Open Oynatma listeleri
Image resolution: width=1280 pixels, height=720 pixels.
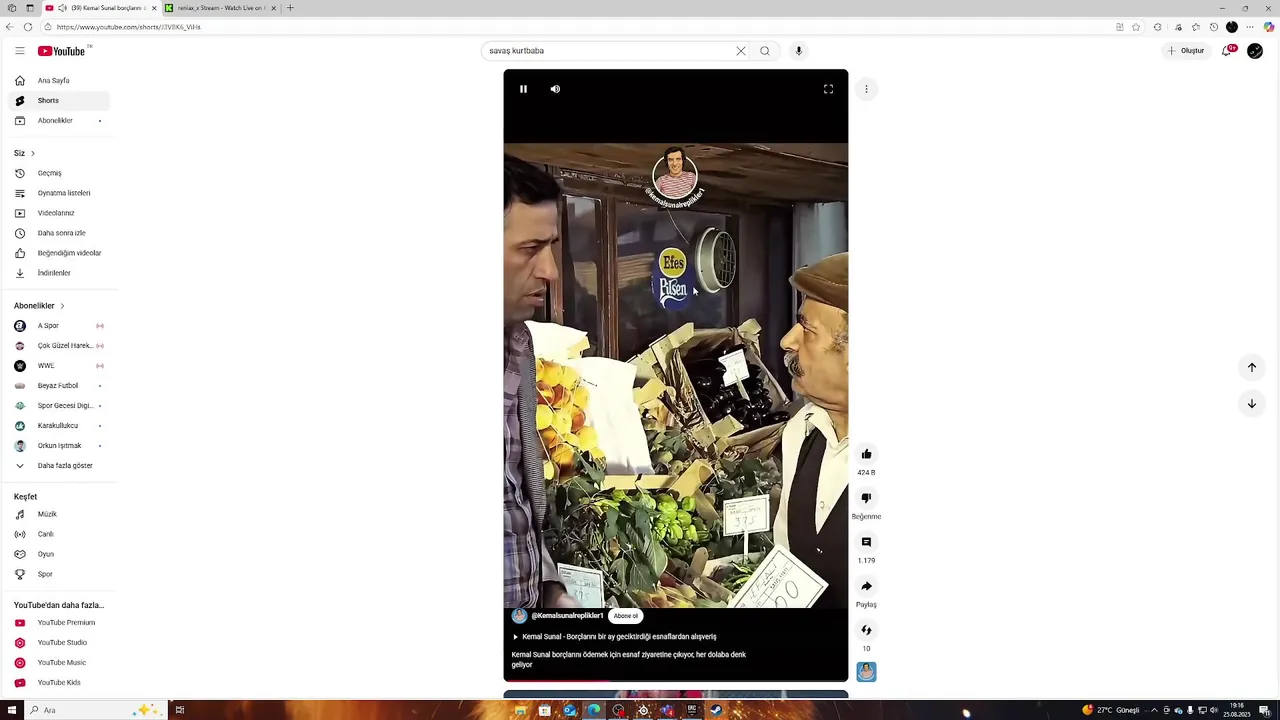point(60,193)
